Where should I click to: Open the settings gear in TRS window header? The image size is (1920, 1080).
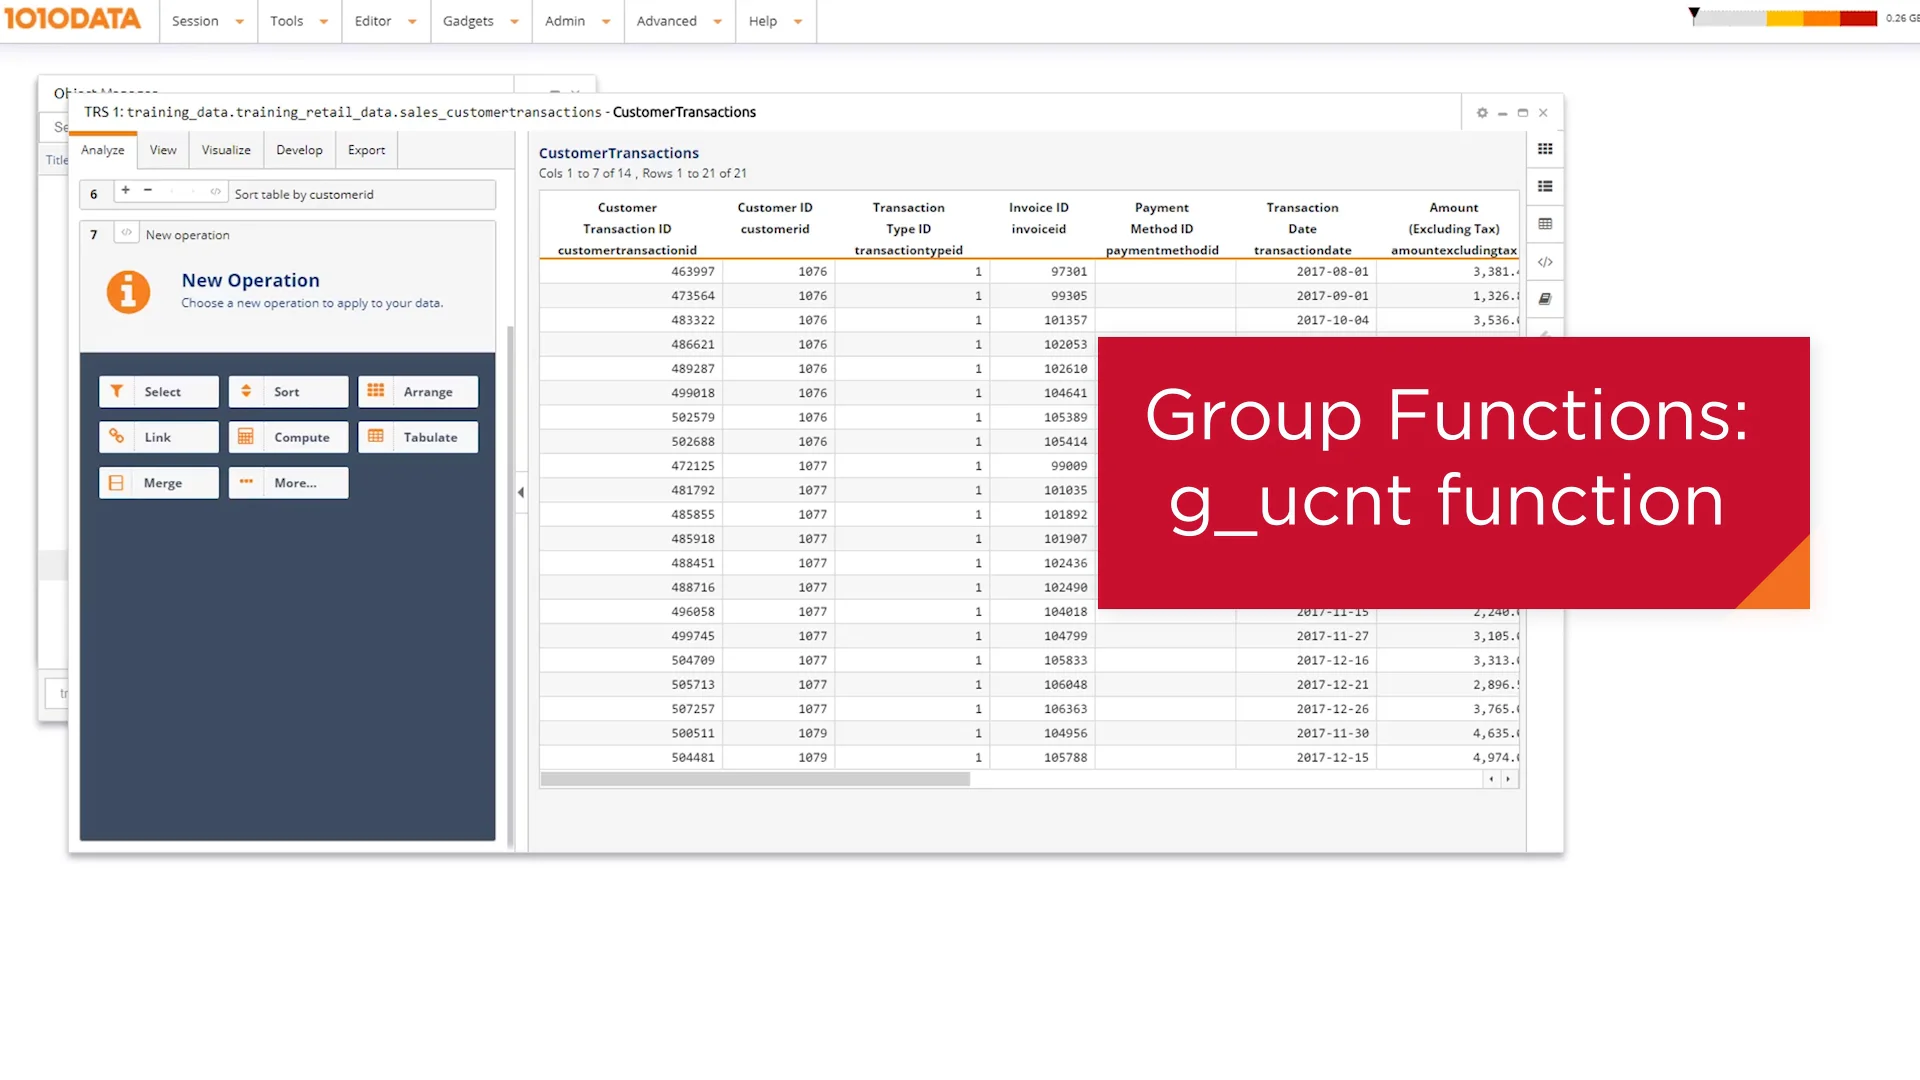1482,113
